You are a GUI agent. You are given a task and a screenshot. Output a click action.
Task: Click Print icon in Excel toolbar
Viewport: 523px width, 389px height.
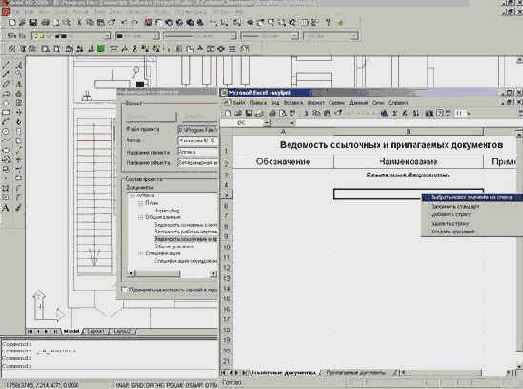(x=273, y=113)
